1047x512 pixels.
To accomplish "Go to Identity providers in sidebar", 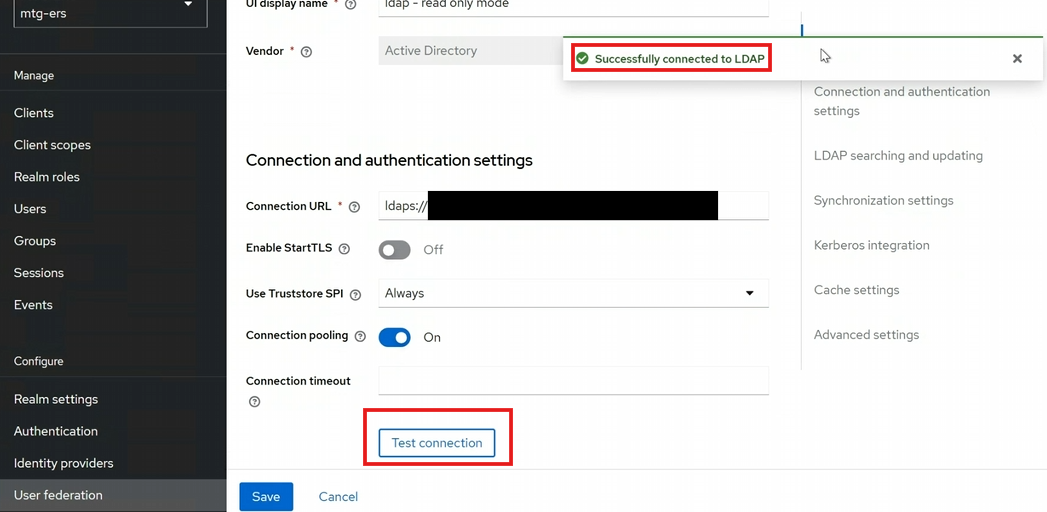I will tap(63, 463).
